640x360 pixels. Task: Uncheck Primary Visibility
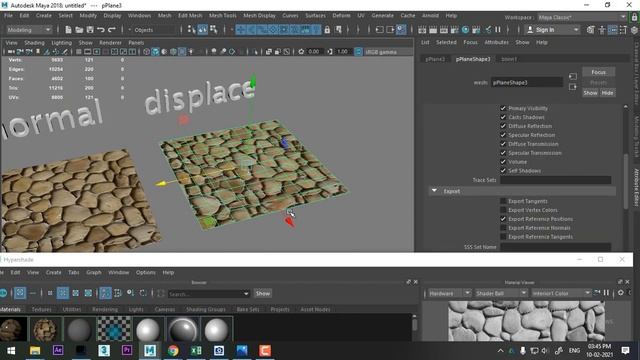503,108
